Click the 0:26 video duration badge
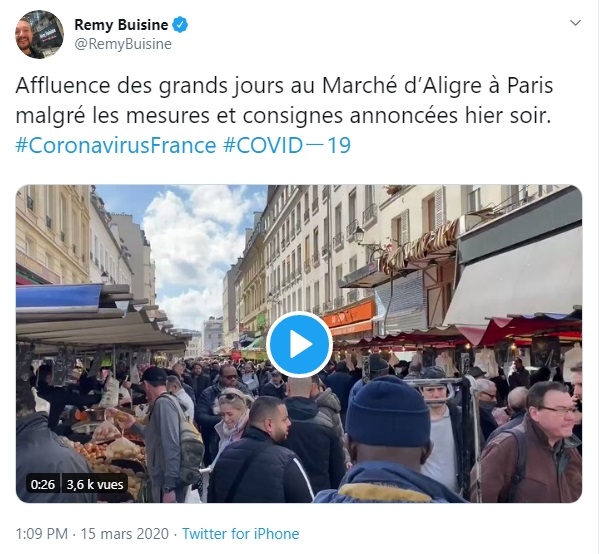599x554 pixels. [43, 484]
